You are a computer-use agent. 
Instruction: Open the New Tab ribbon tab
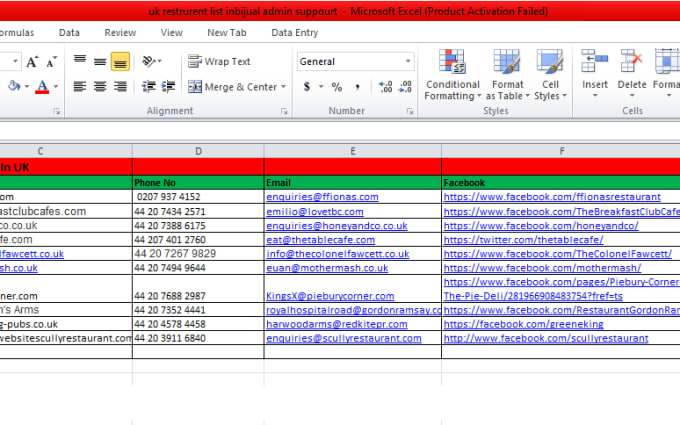(x=227, y=33)
